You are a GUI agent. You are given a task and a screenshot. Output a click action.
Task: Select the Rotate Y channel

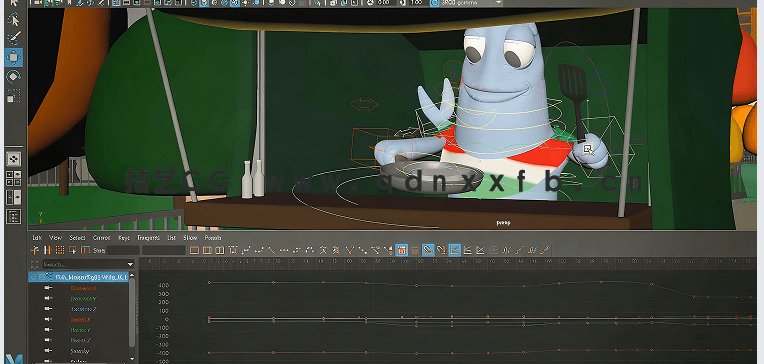[80, 330]
